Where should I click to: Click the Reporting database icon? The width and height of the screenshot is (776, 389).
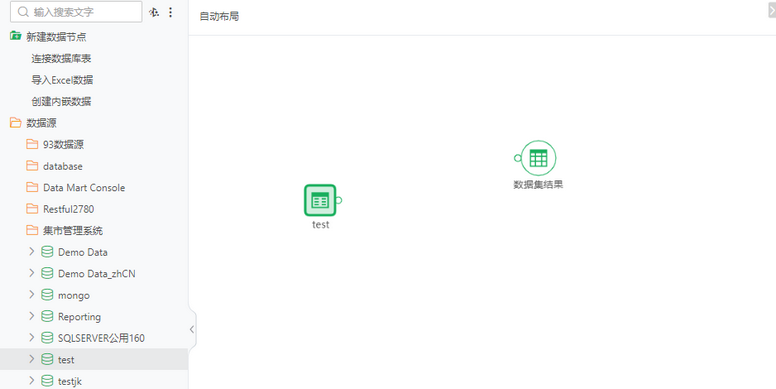click(x=47, y=316)
